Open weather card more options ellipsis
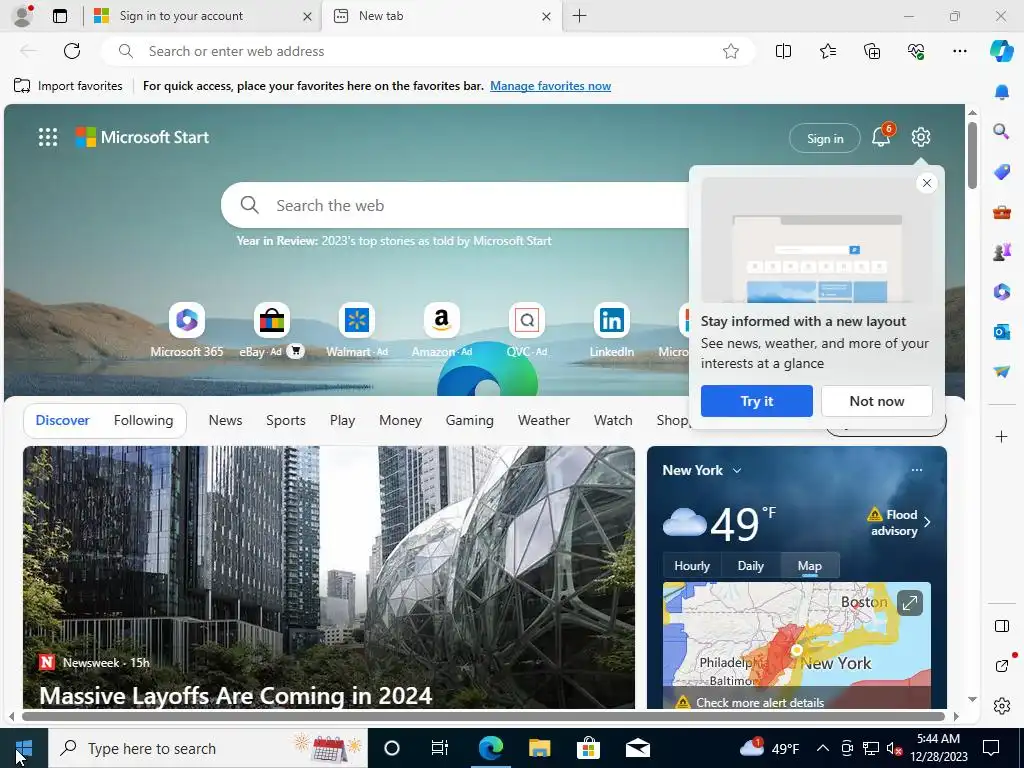 coord(917,470)
